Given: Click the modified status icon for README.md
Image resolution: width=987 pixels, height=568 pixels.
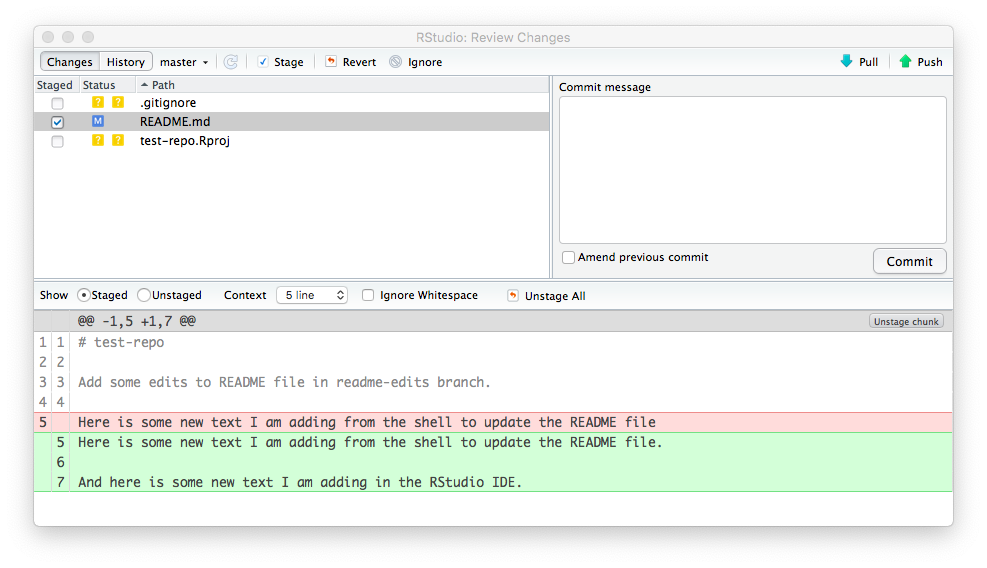Looking at the screenshot, I should pos(98,121).
